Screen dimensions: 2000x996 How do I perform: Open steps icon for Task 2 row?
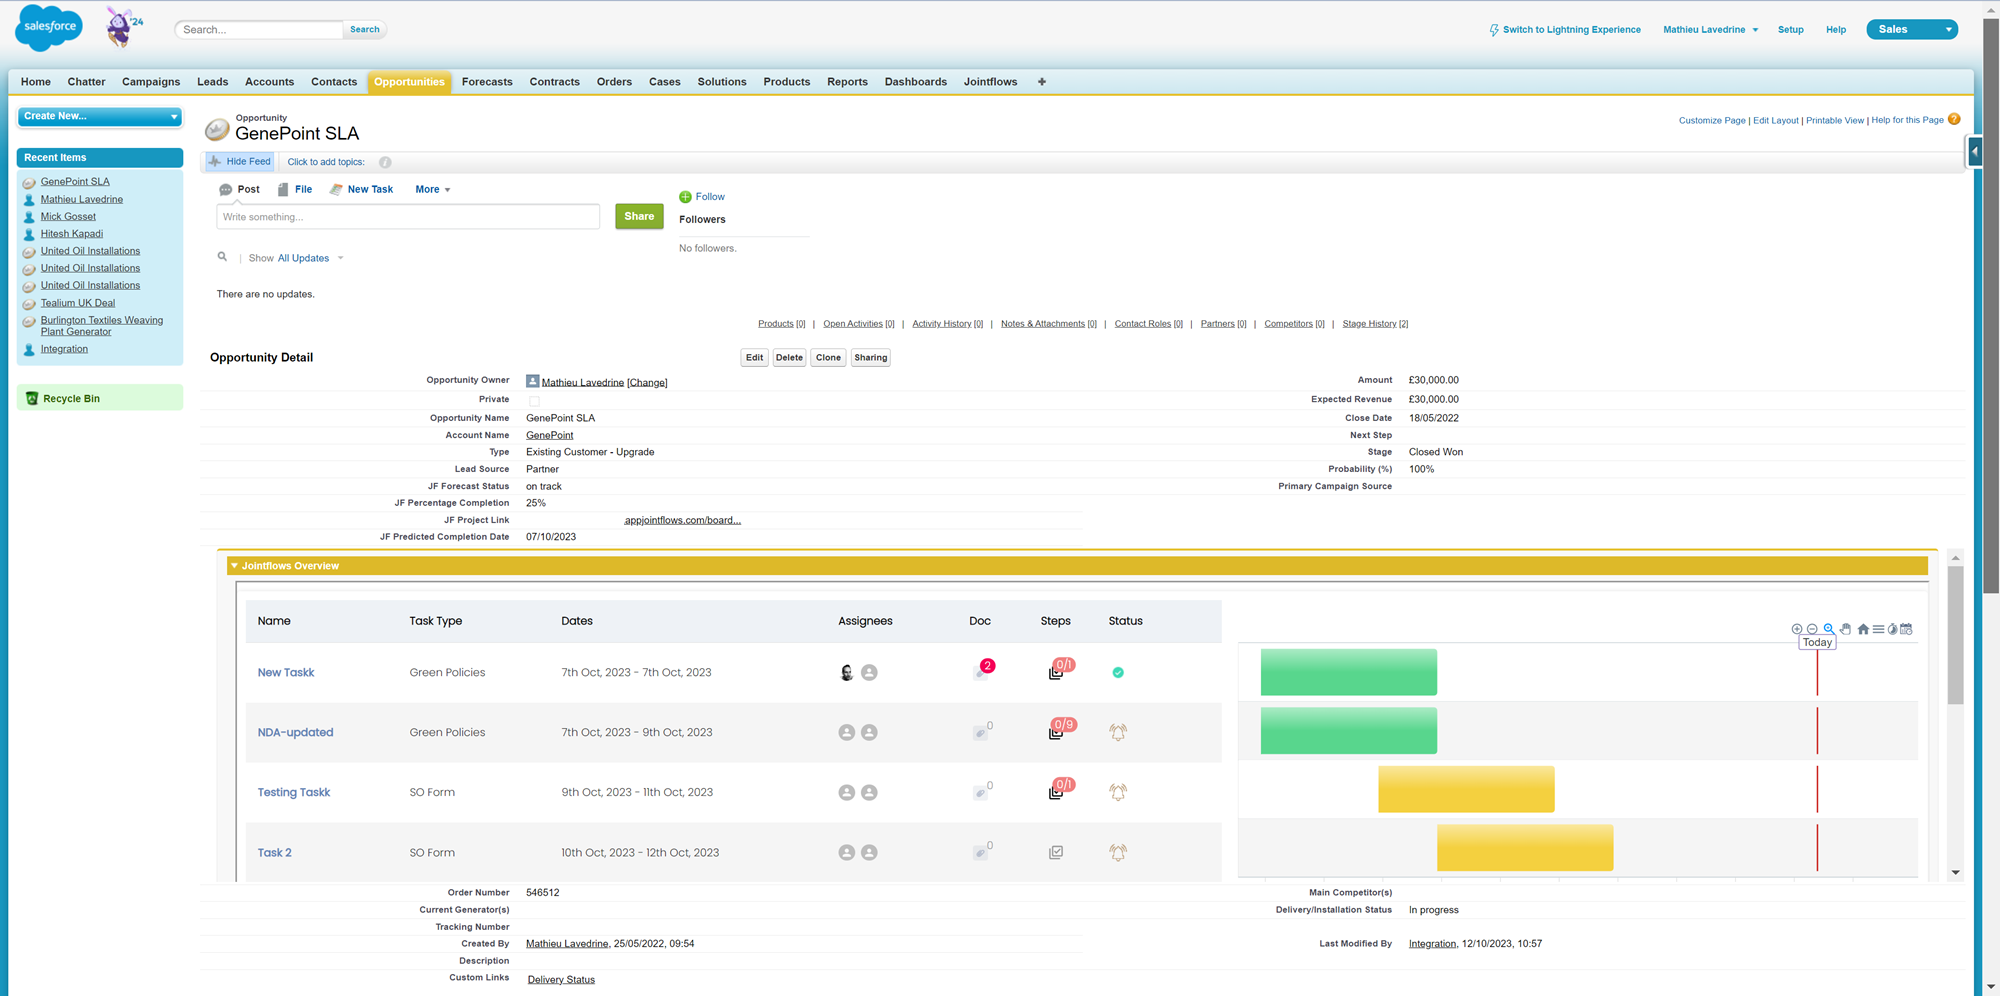[1056, 853]
